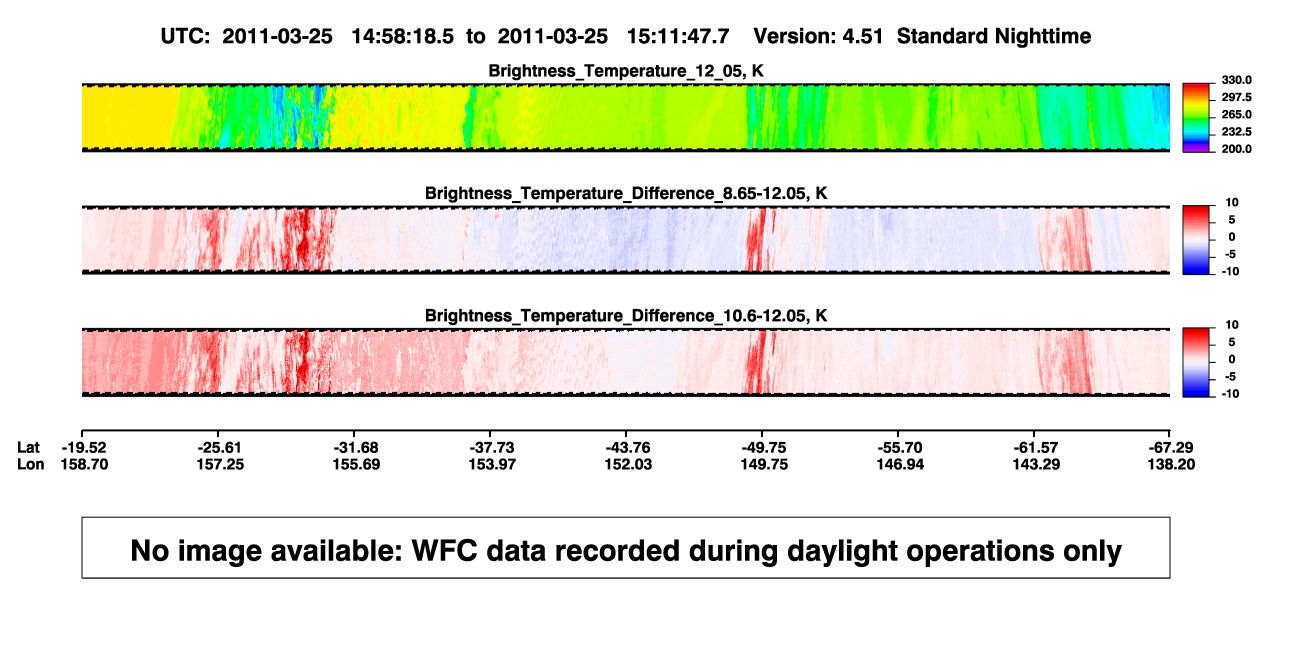Click the 10.6-12.05 difference image strip

pyautogui.click(x=626, y=362)
